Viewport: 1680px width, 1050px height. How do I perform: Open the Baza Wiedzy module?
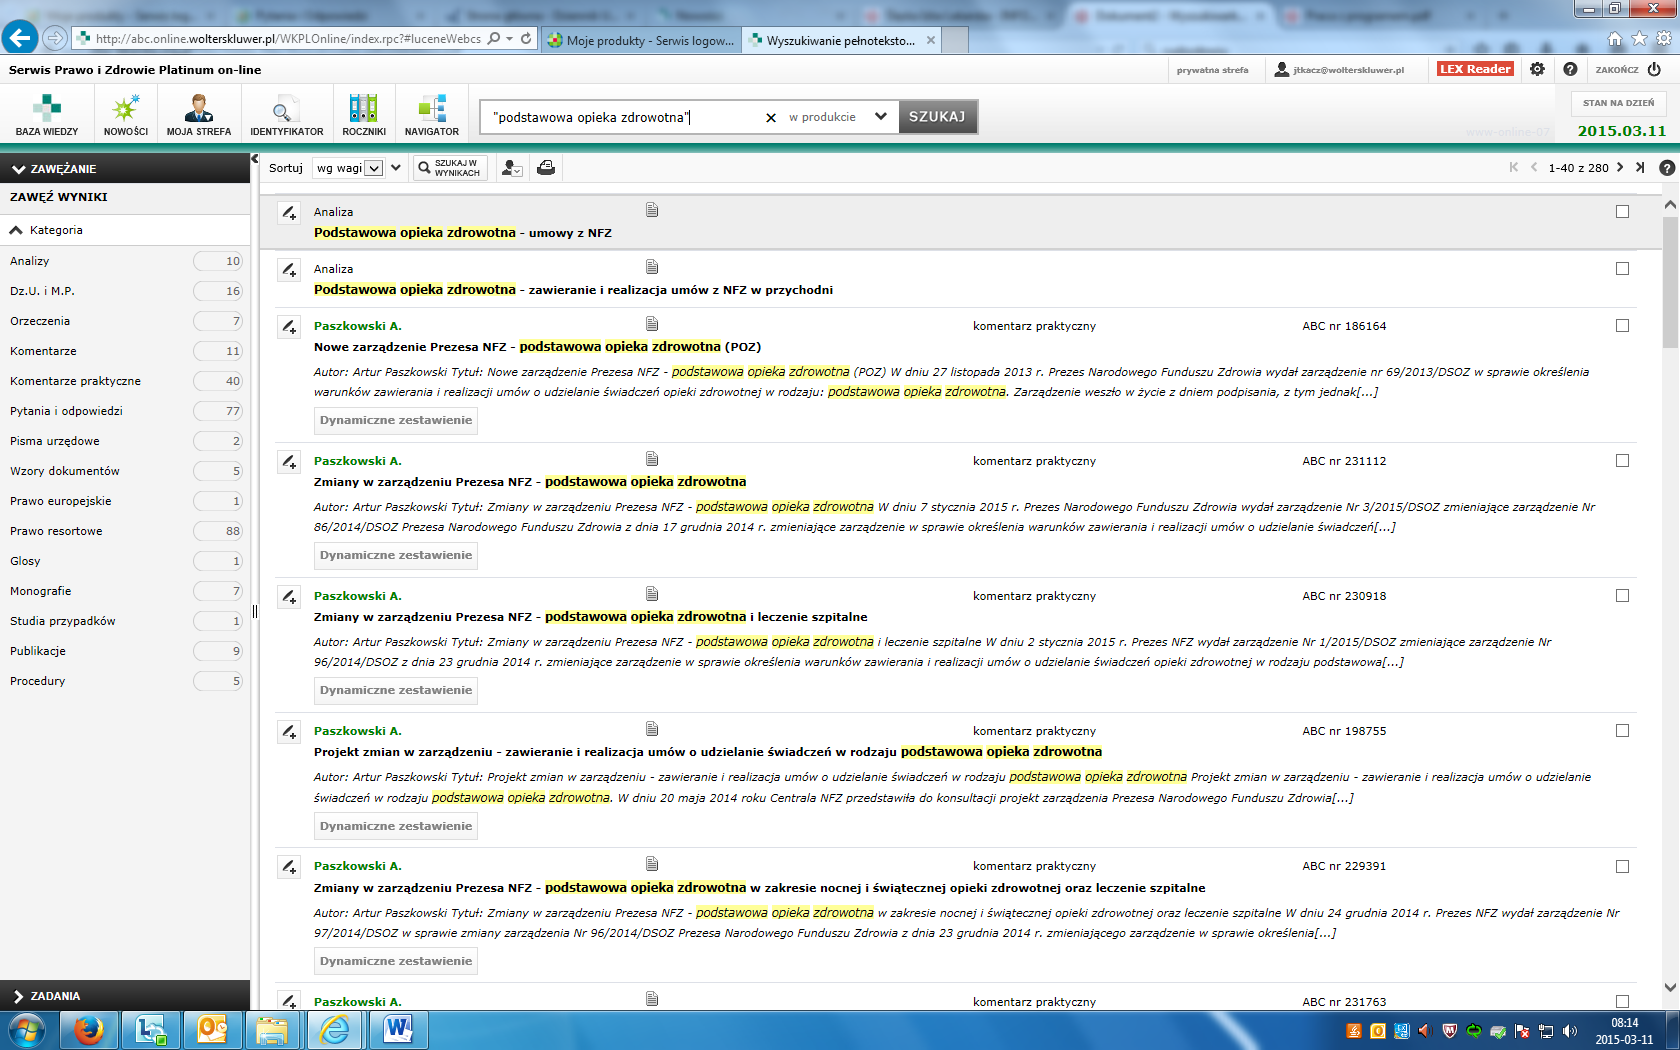(x=47, y=115)
